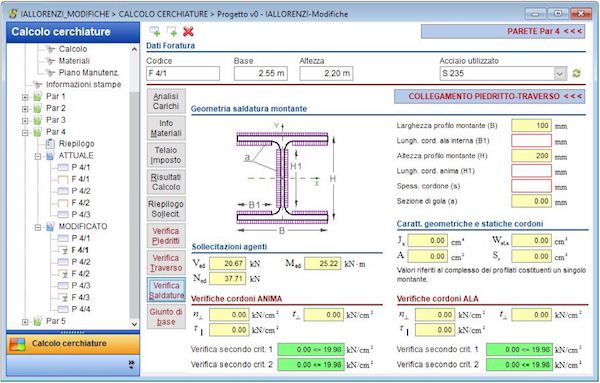600x383 pixels.
Task: Click the empty Spess. cordone (s) field
Action: (532, 186)
